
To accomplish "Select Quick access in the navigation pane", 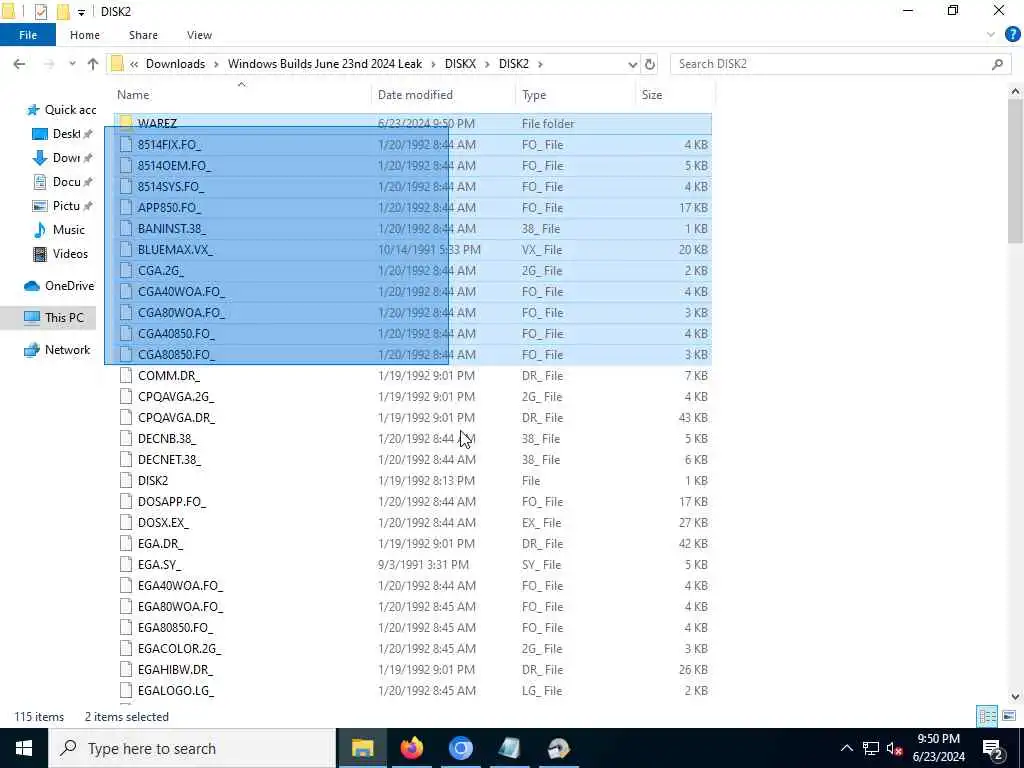I will (61, 110).
